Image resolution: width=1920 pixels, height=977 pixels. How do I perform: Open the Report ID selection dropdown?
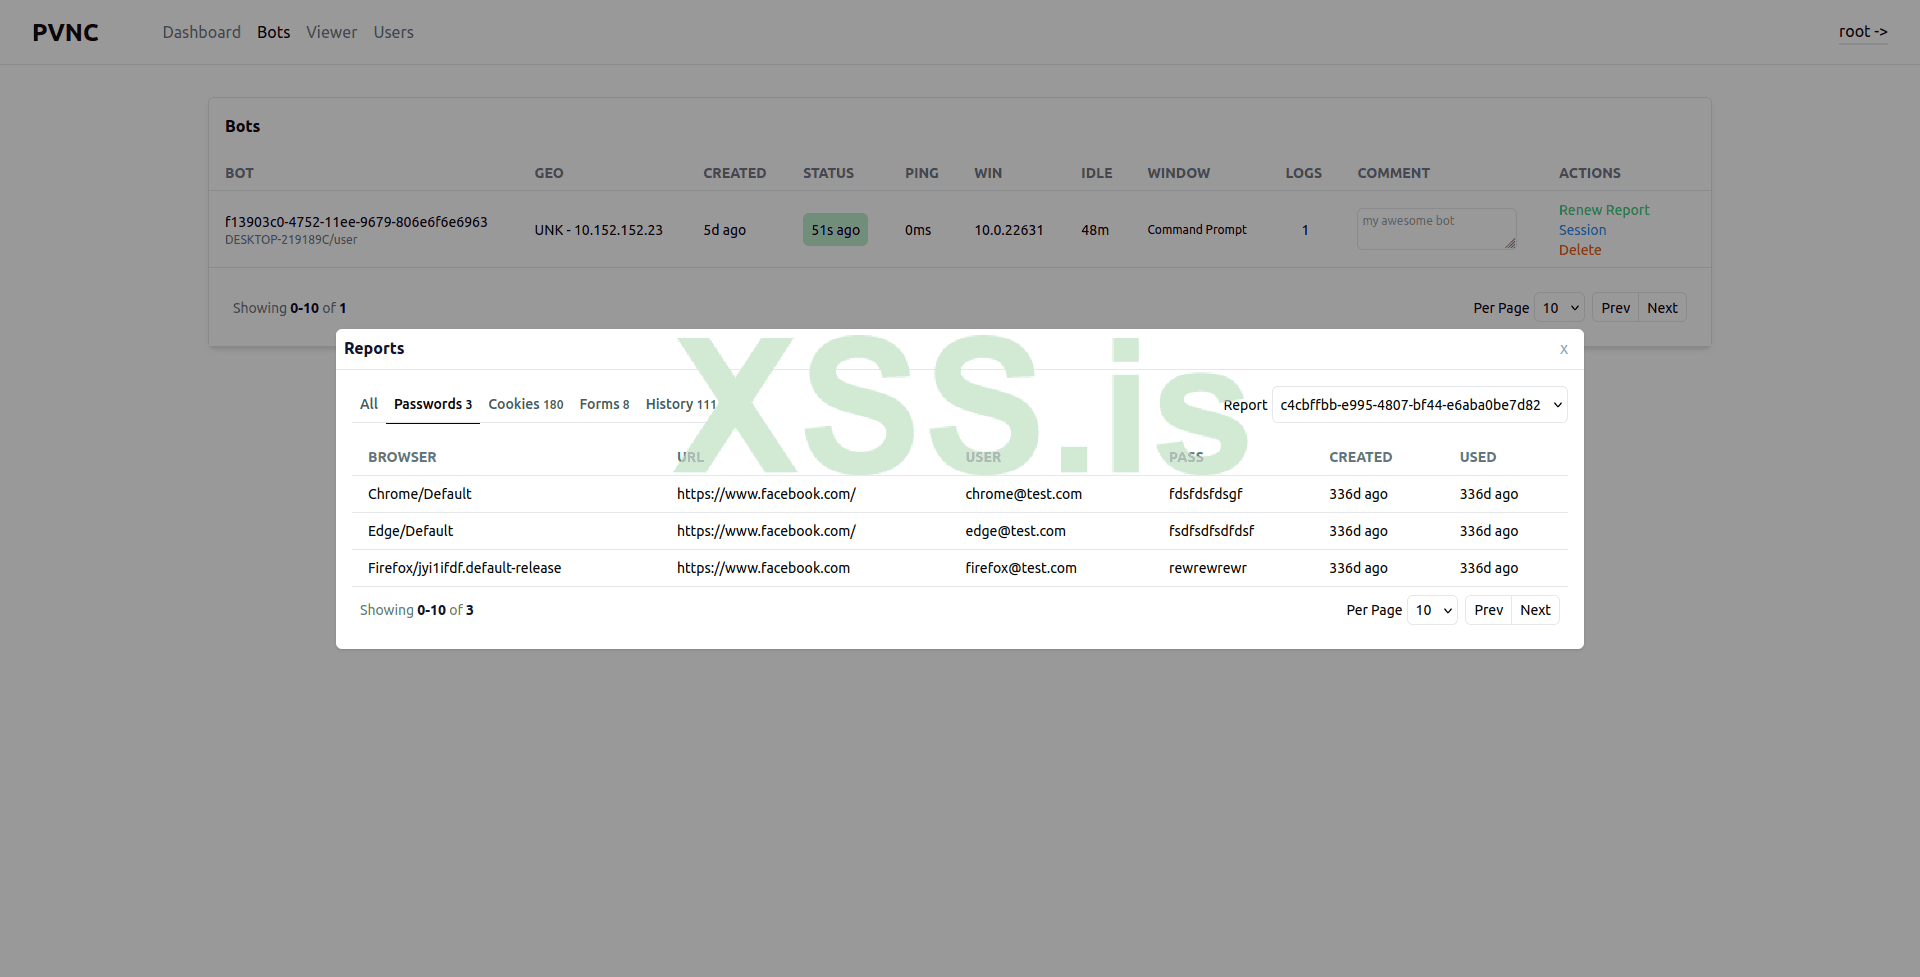(1420, 405)
